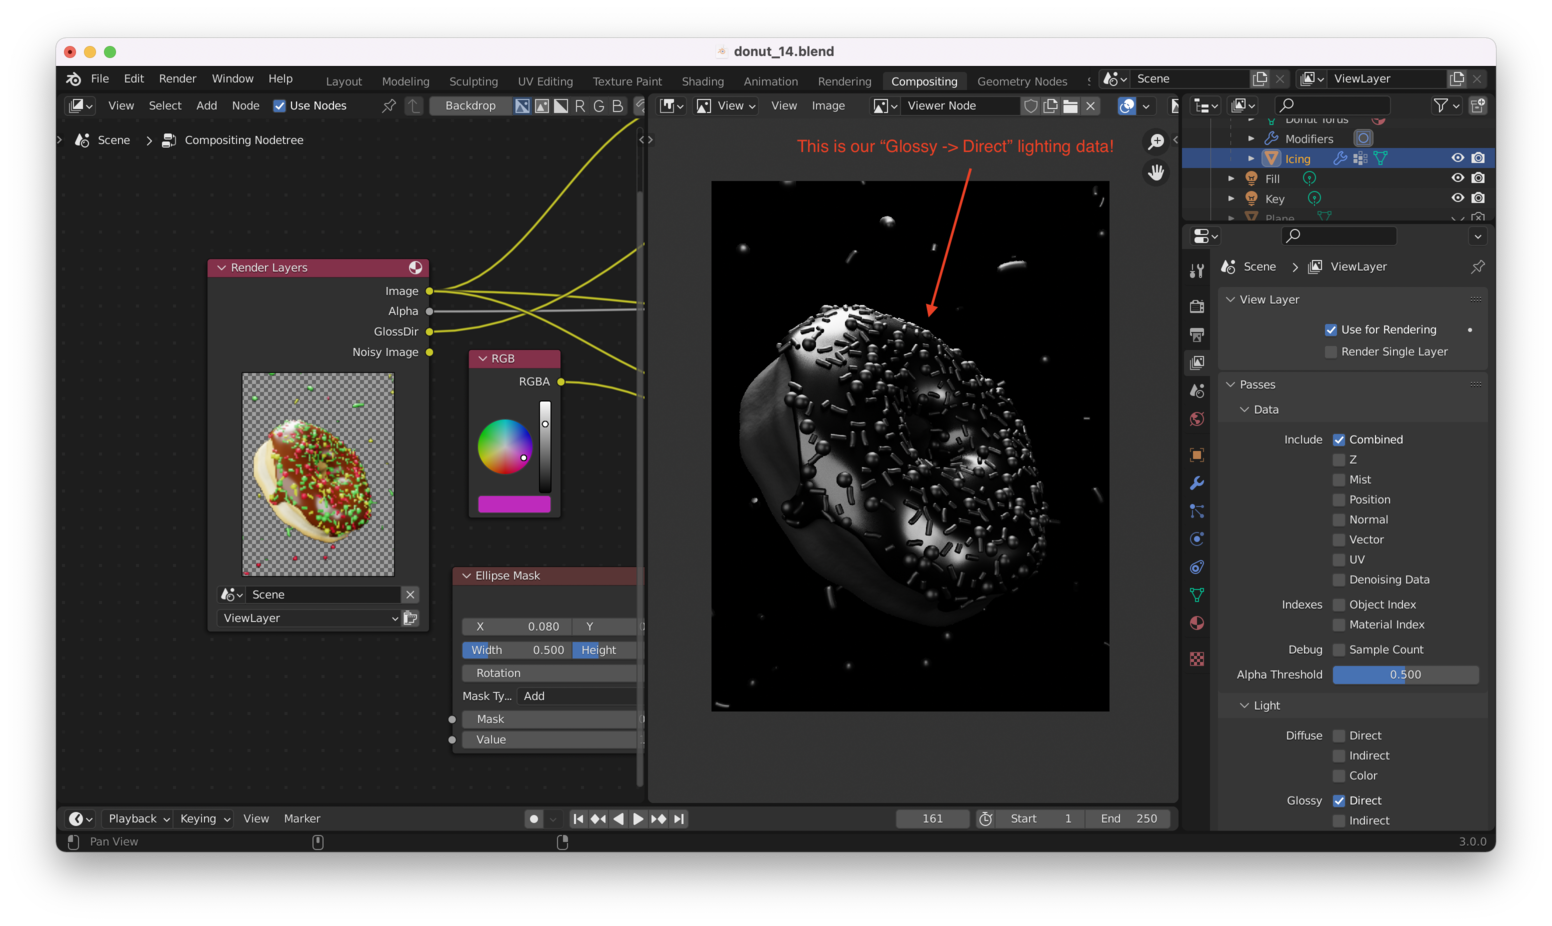Screen dimensions: 1552x926
Task: Collapse the Ellipse Mask node
Action: pyautogui.click(x=466, y=576)
